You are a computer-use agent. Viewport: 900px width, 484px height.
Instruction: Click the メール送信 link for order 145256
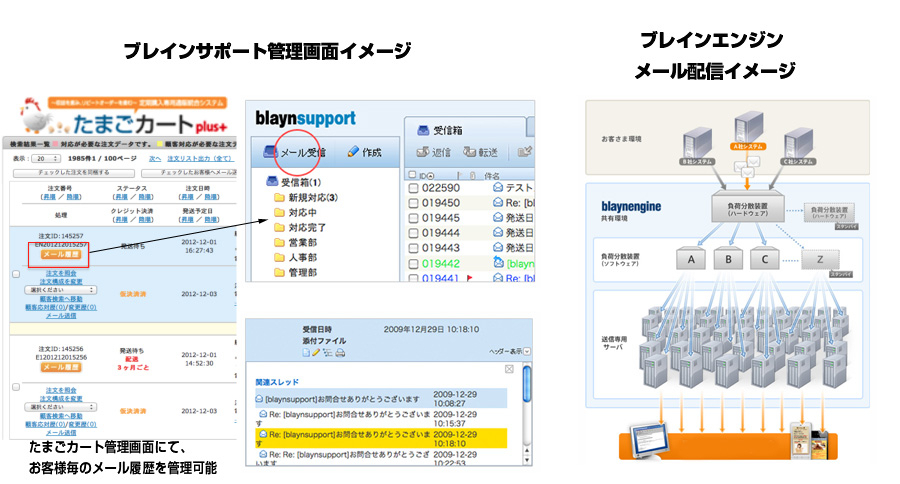pyautogui.click(x=61, y=432)
